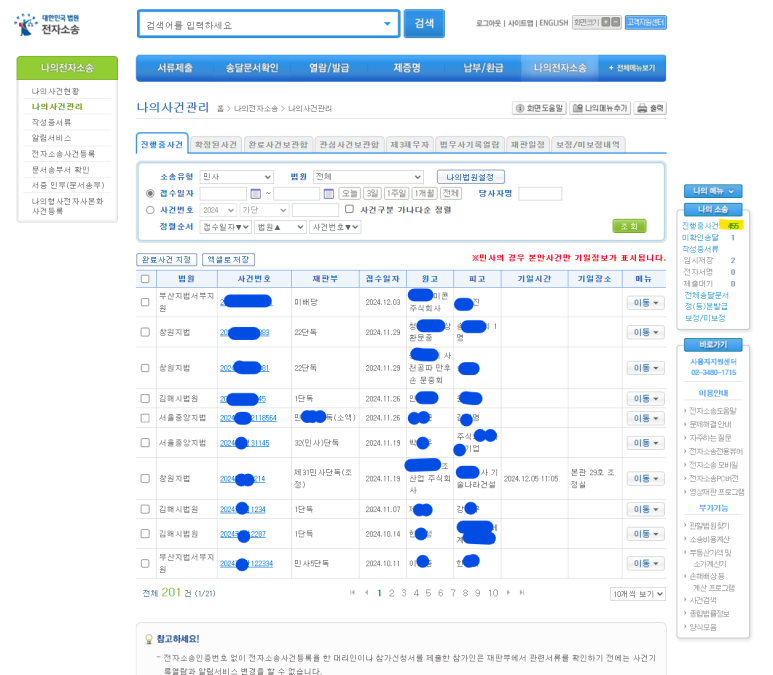Open the 10개씩 보기 page size dropdown

637,594
